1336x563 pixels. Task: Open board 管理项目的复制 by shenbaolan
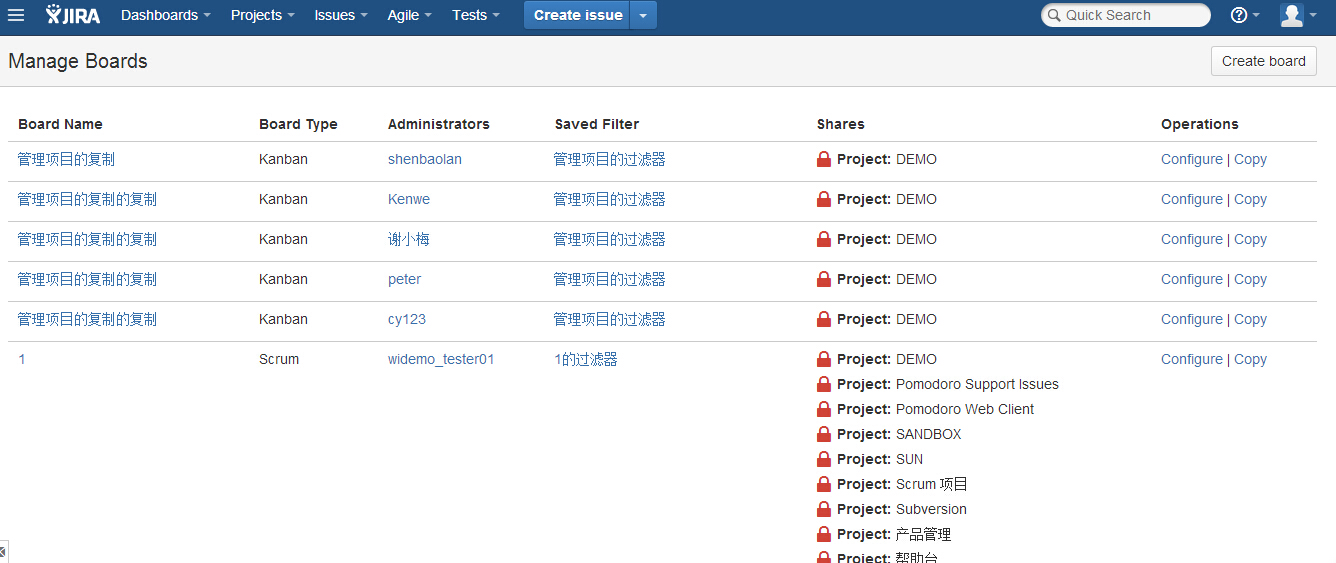click(67, 159)
